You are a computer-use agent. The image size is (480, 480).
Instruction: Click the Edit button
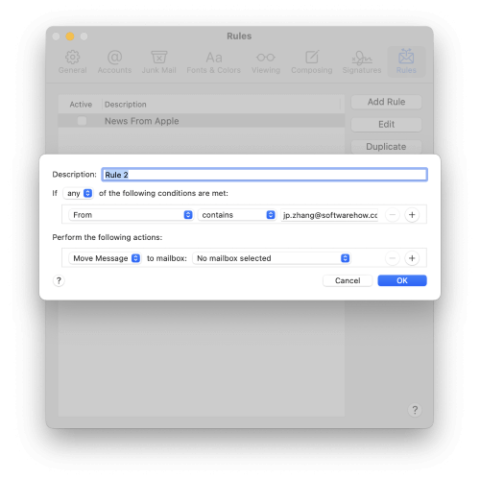click(x=386, y=124)
